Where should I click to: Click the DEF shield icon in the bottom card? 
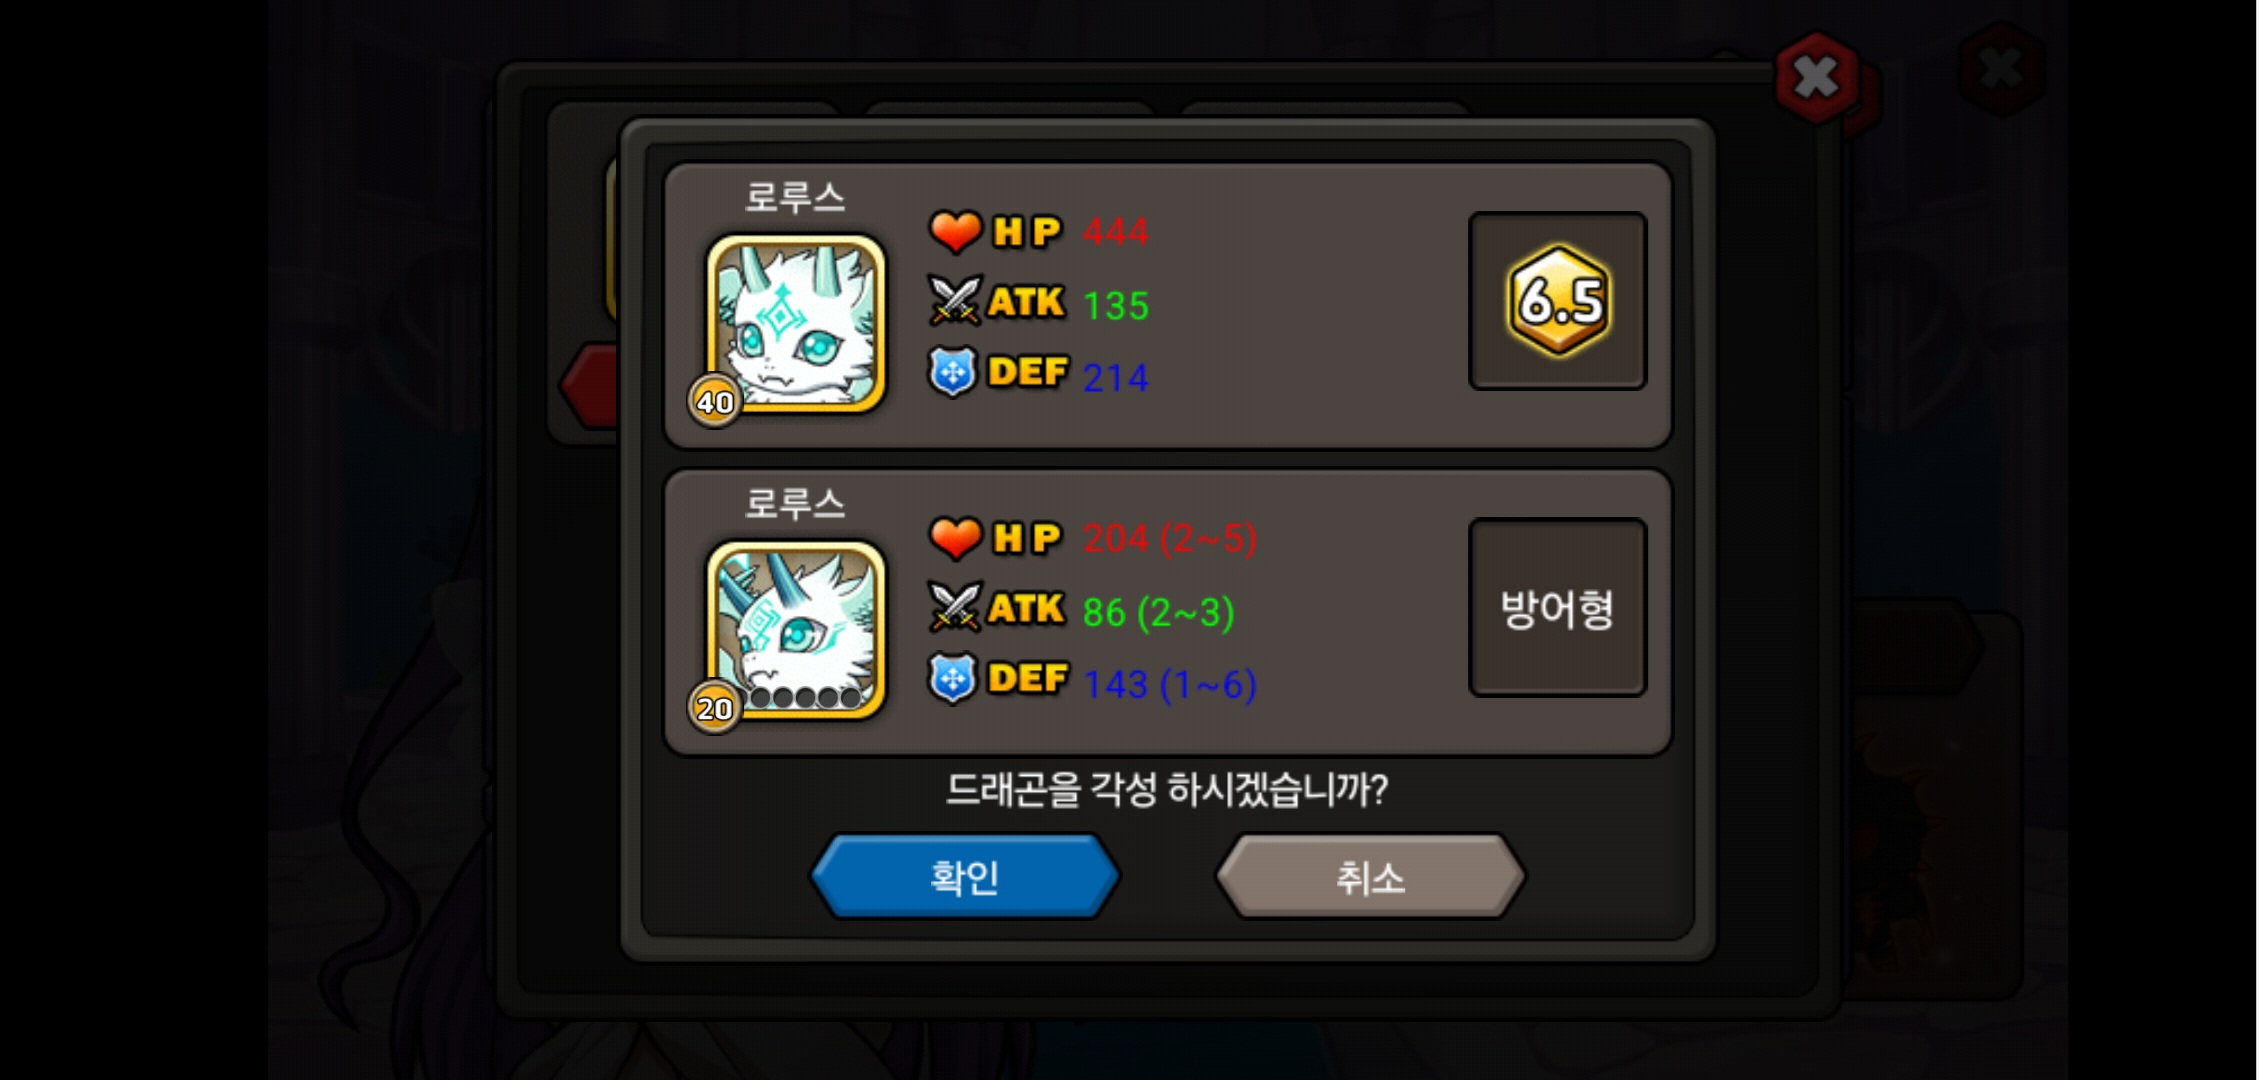(952, 678)
